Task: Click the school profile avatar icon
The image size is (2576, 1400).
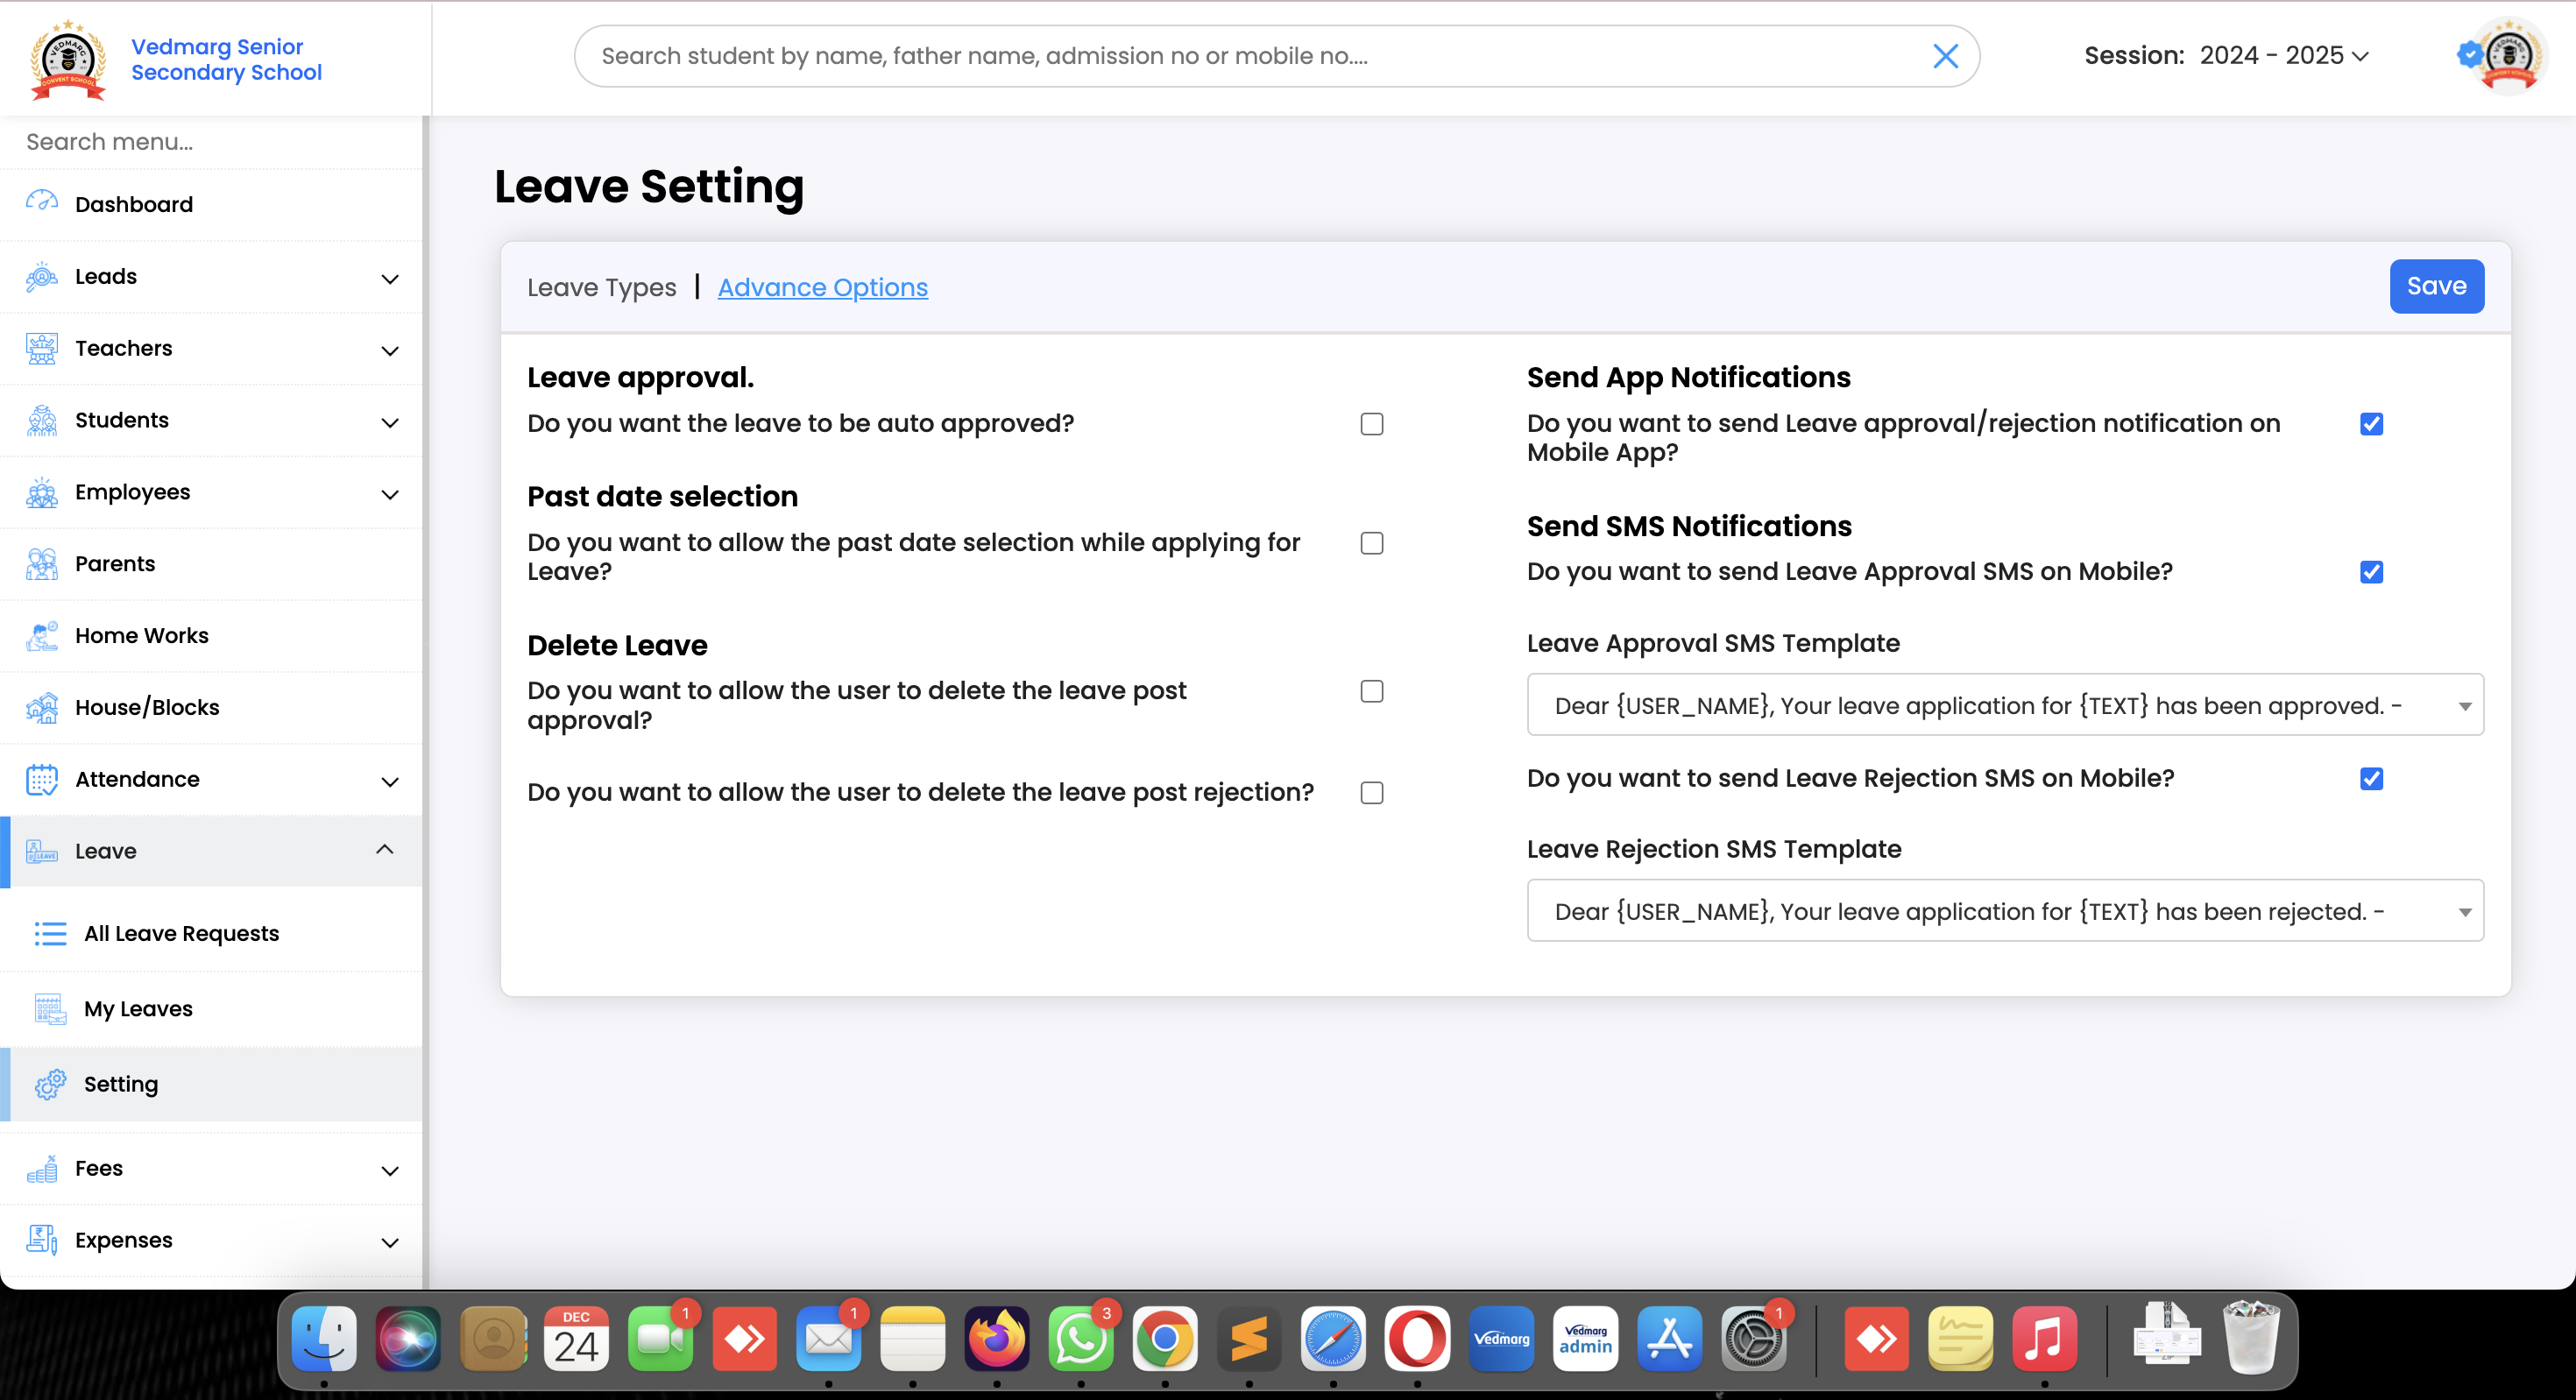Action: (x=2509, y=56)
